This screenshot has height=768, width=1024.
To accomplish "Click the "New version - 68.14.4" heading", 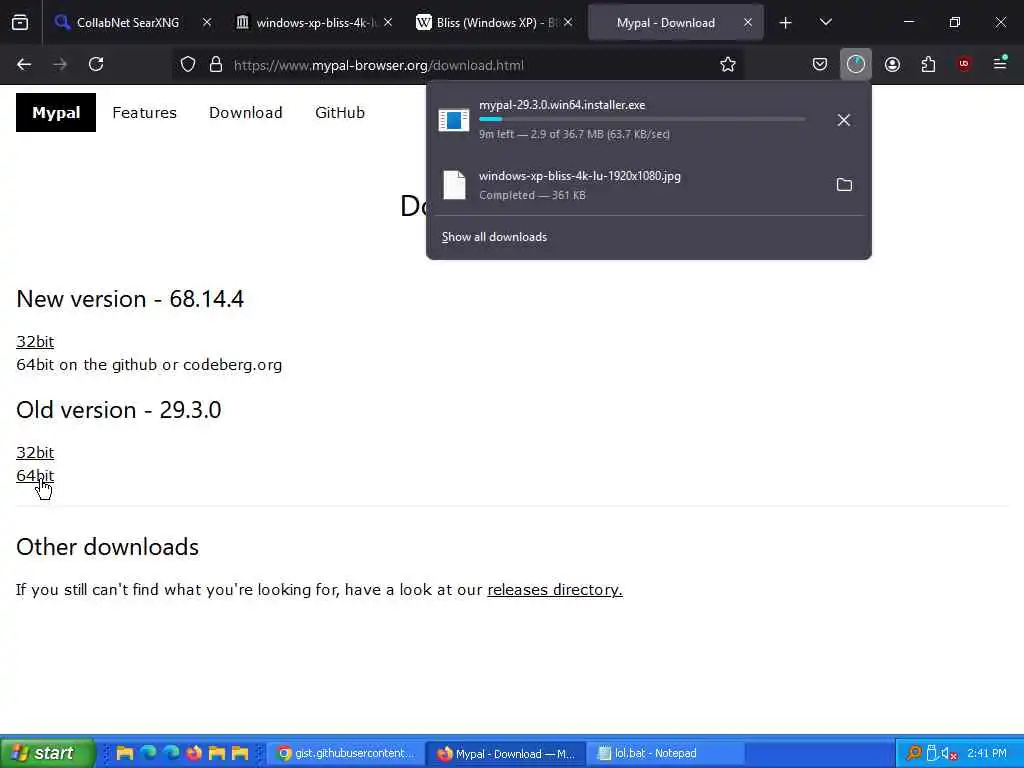I will (130, 299).
